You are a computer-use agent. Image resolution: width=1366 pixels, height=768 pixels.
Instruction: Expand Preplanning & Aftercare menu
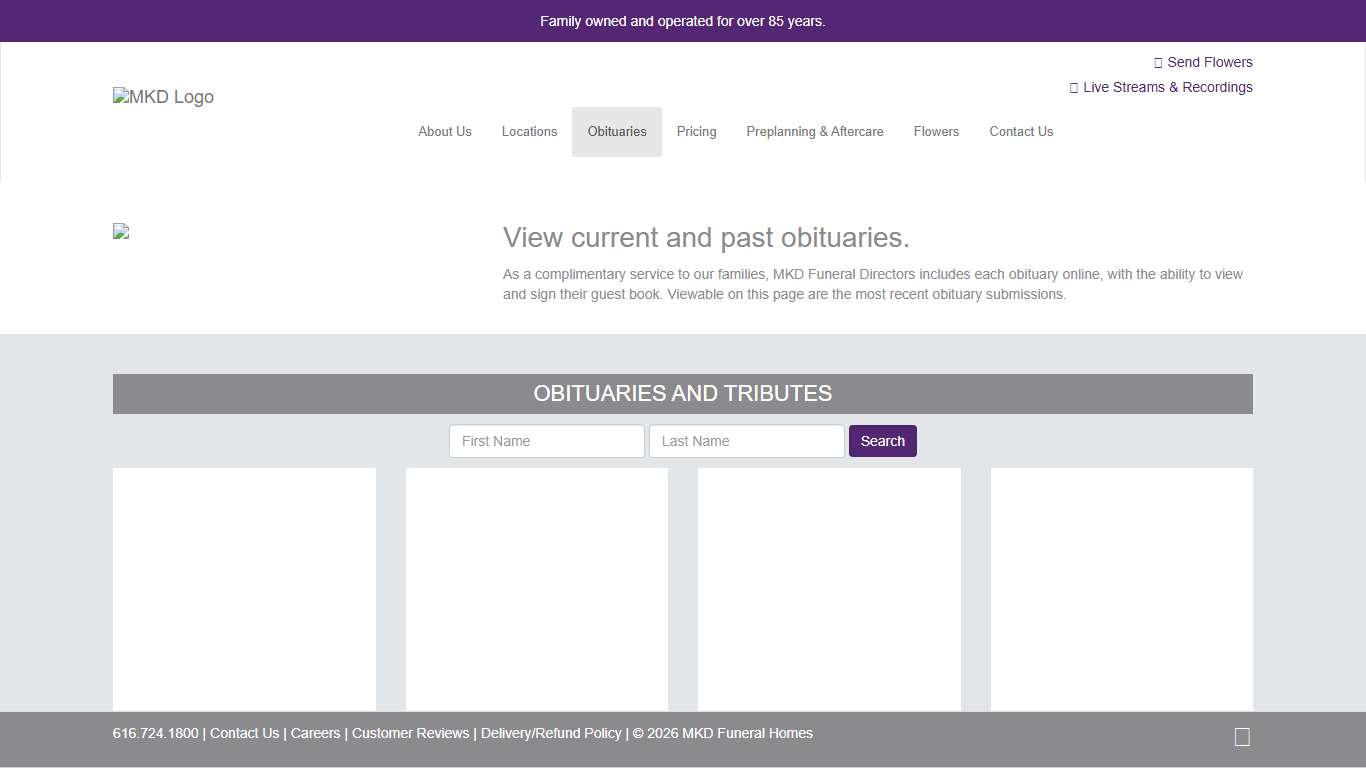pos(814,131)
